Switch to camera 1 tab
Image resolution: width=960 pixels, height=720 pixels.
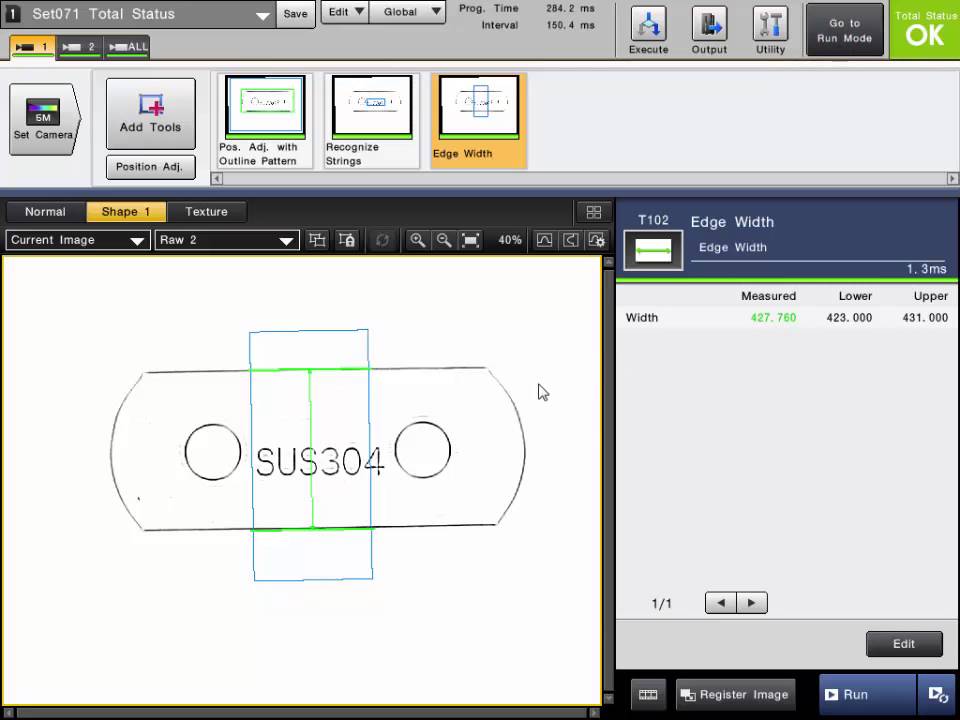click(32, 47)
